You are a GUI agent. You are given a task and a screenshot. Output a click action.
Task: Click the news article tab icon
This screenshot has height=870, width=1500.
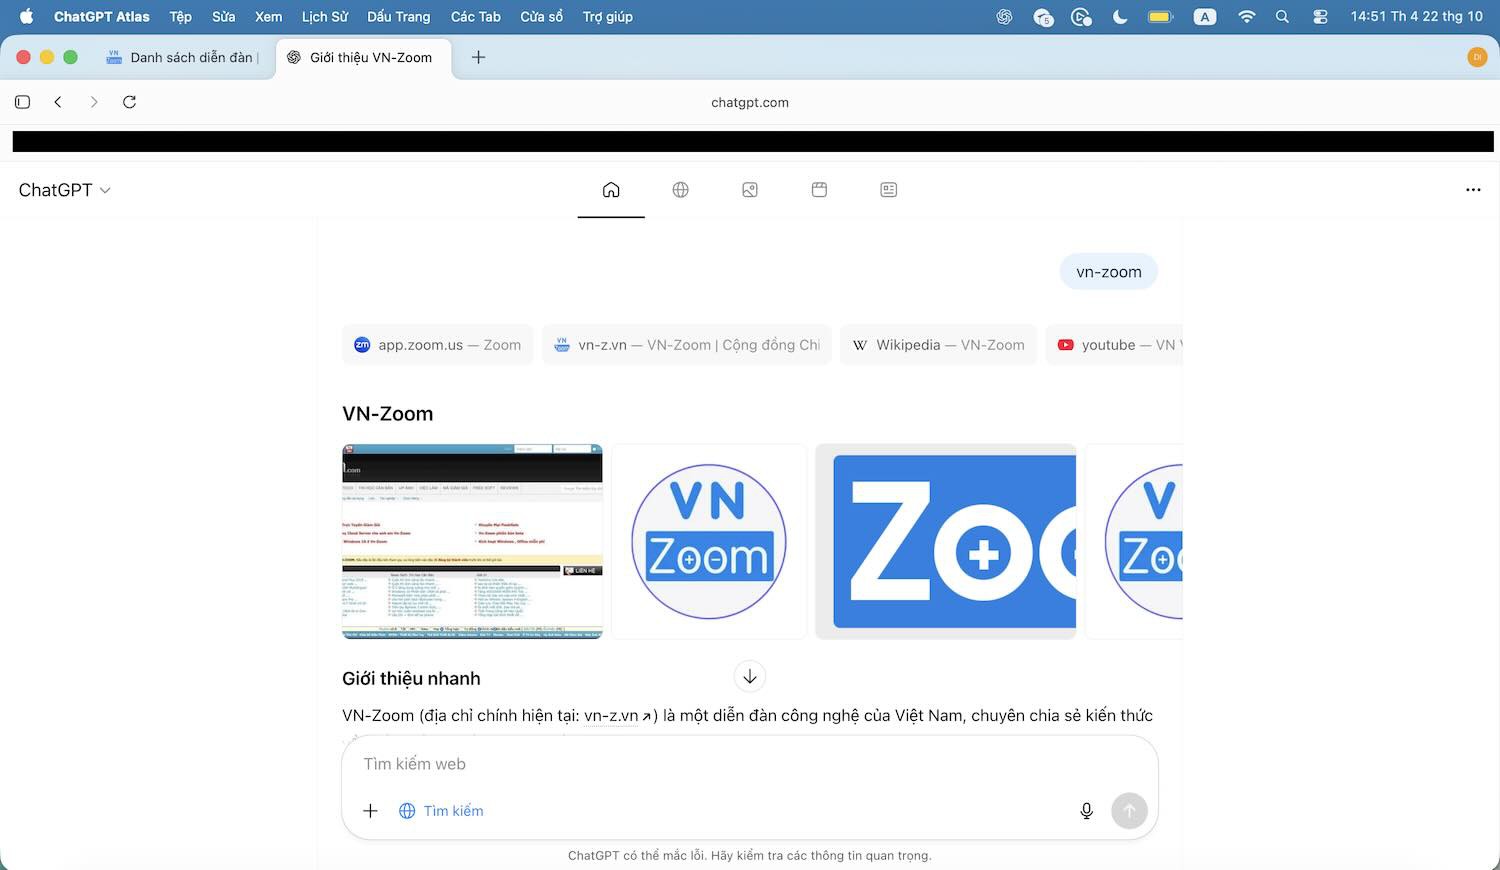(x=888, y=190)
